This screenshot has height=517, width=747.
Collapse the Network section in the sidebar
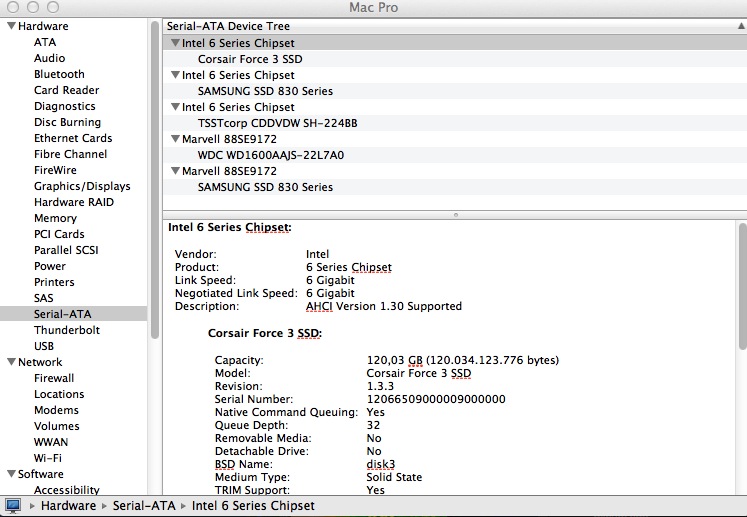pyautogui.click(x=11, y=362)
